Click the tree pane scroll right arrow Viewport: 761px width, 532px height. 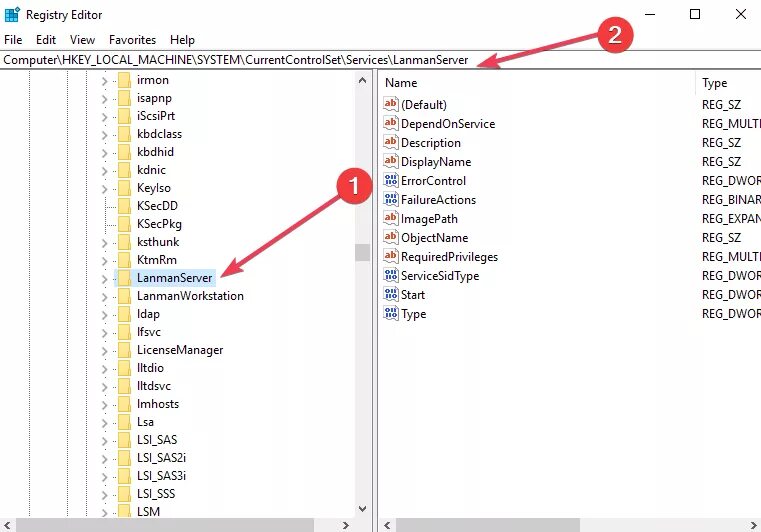[345, 525]
